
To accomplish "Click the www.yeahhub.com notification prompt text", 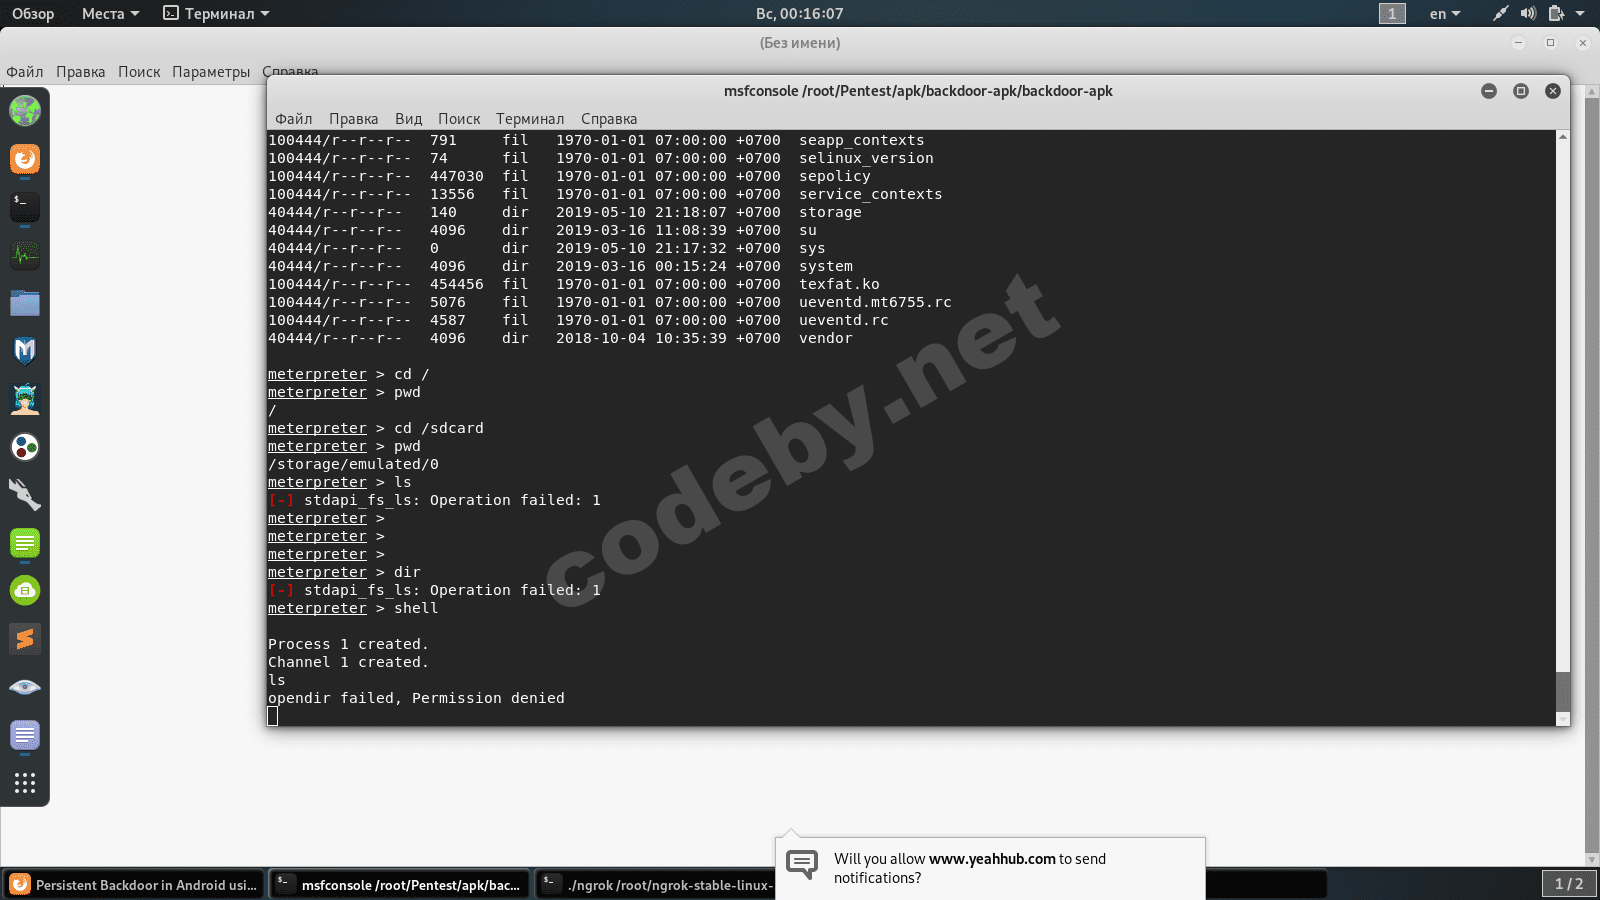I will click(x=970, y=868).
